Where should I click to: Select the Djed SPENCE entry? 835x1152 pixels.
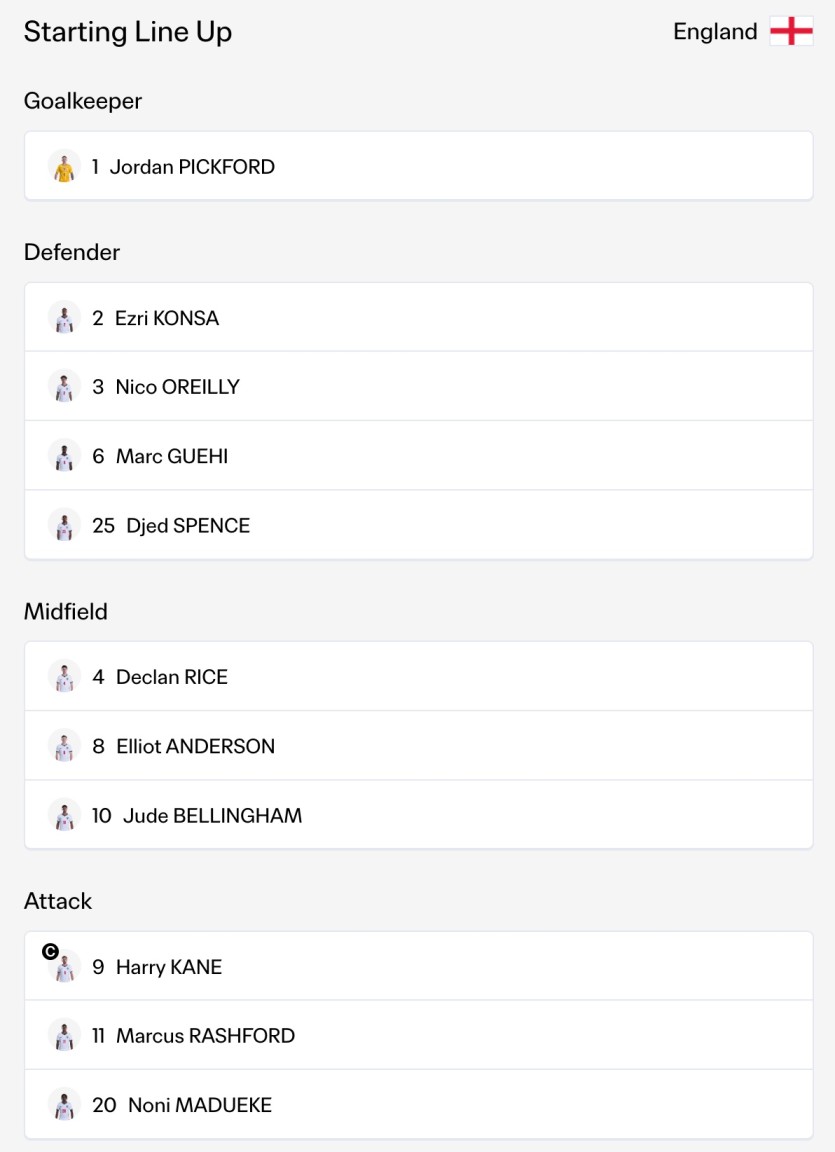pos(419,525)
